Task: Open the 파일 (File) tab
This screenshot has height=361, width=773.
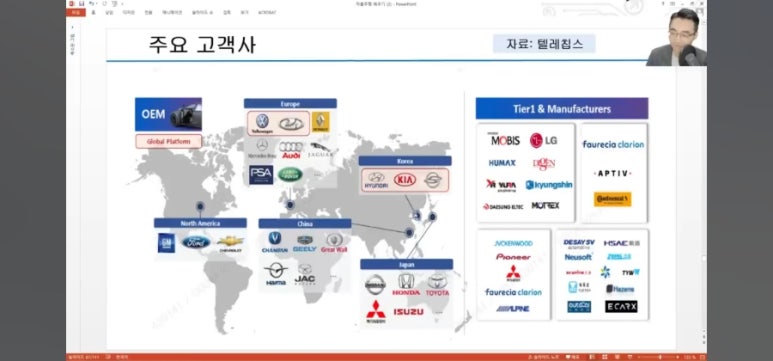Action: tap(75, 12)
